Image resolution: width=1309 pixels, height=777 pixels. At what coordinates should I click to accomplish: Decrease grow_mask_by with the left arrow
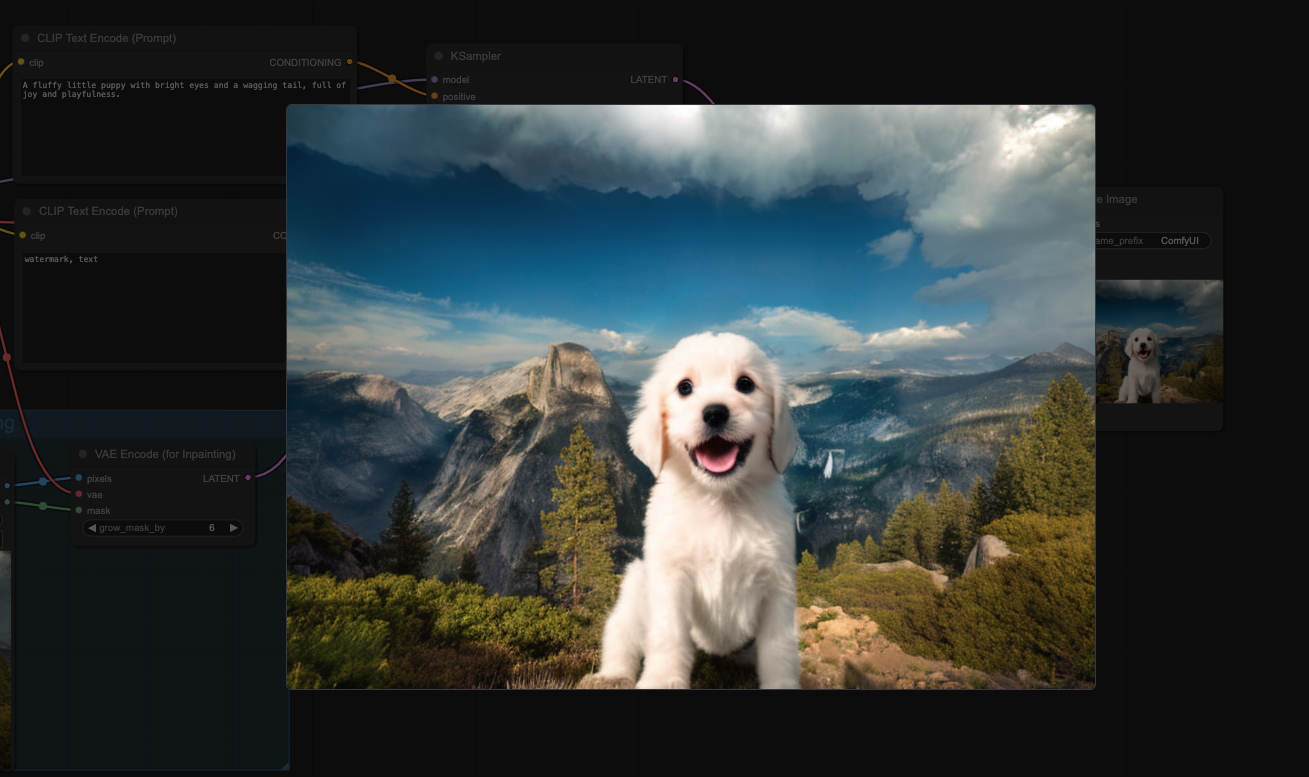click(x=92, y=527)
